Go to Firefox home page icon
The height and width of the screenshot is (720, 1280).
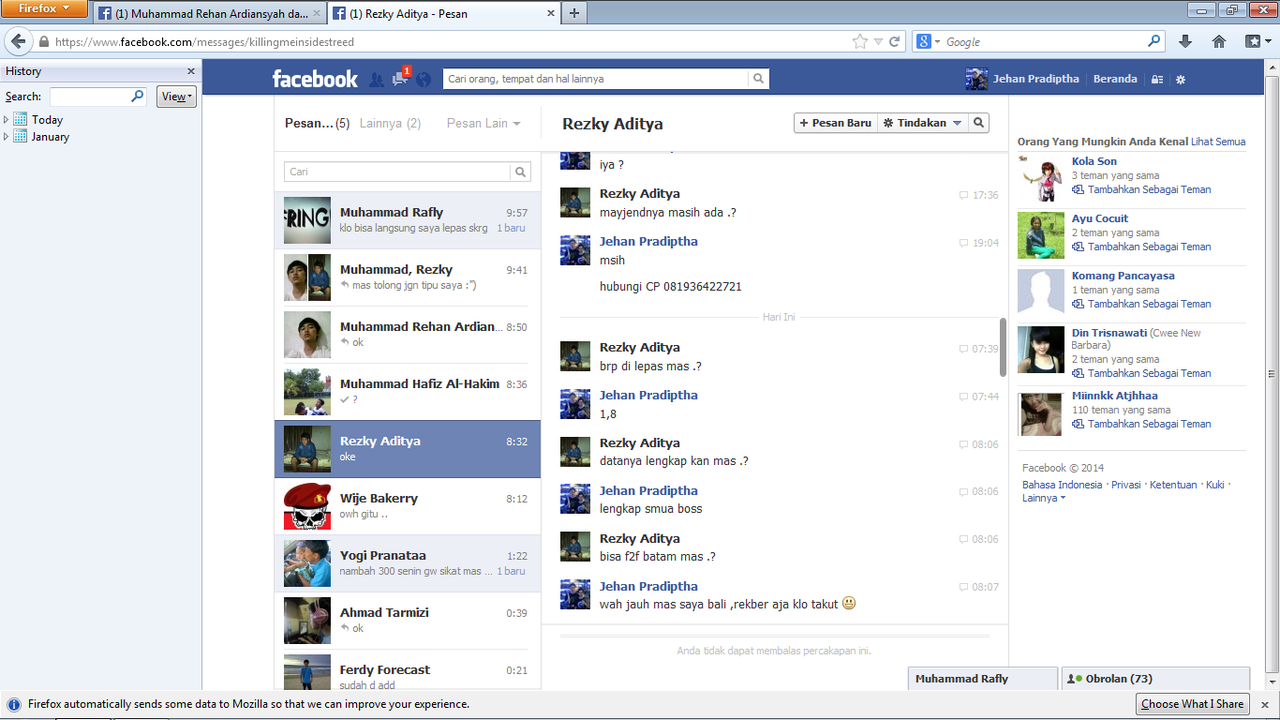pos(1219,42)
